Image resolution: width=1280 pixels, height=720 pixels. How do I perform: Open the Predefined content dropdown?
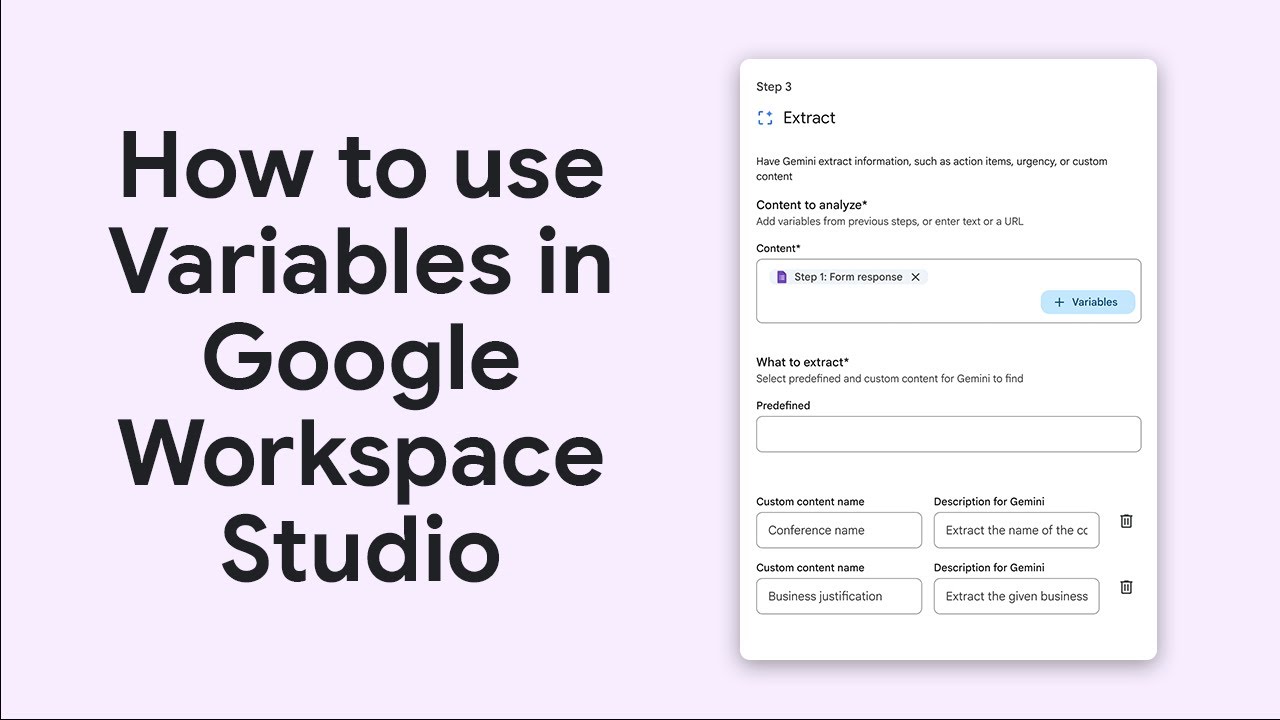(x=948, y=434)
